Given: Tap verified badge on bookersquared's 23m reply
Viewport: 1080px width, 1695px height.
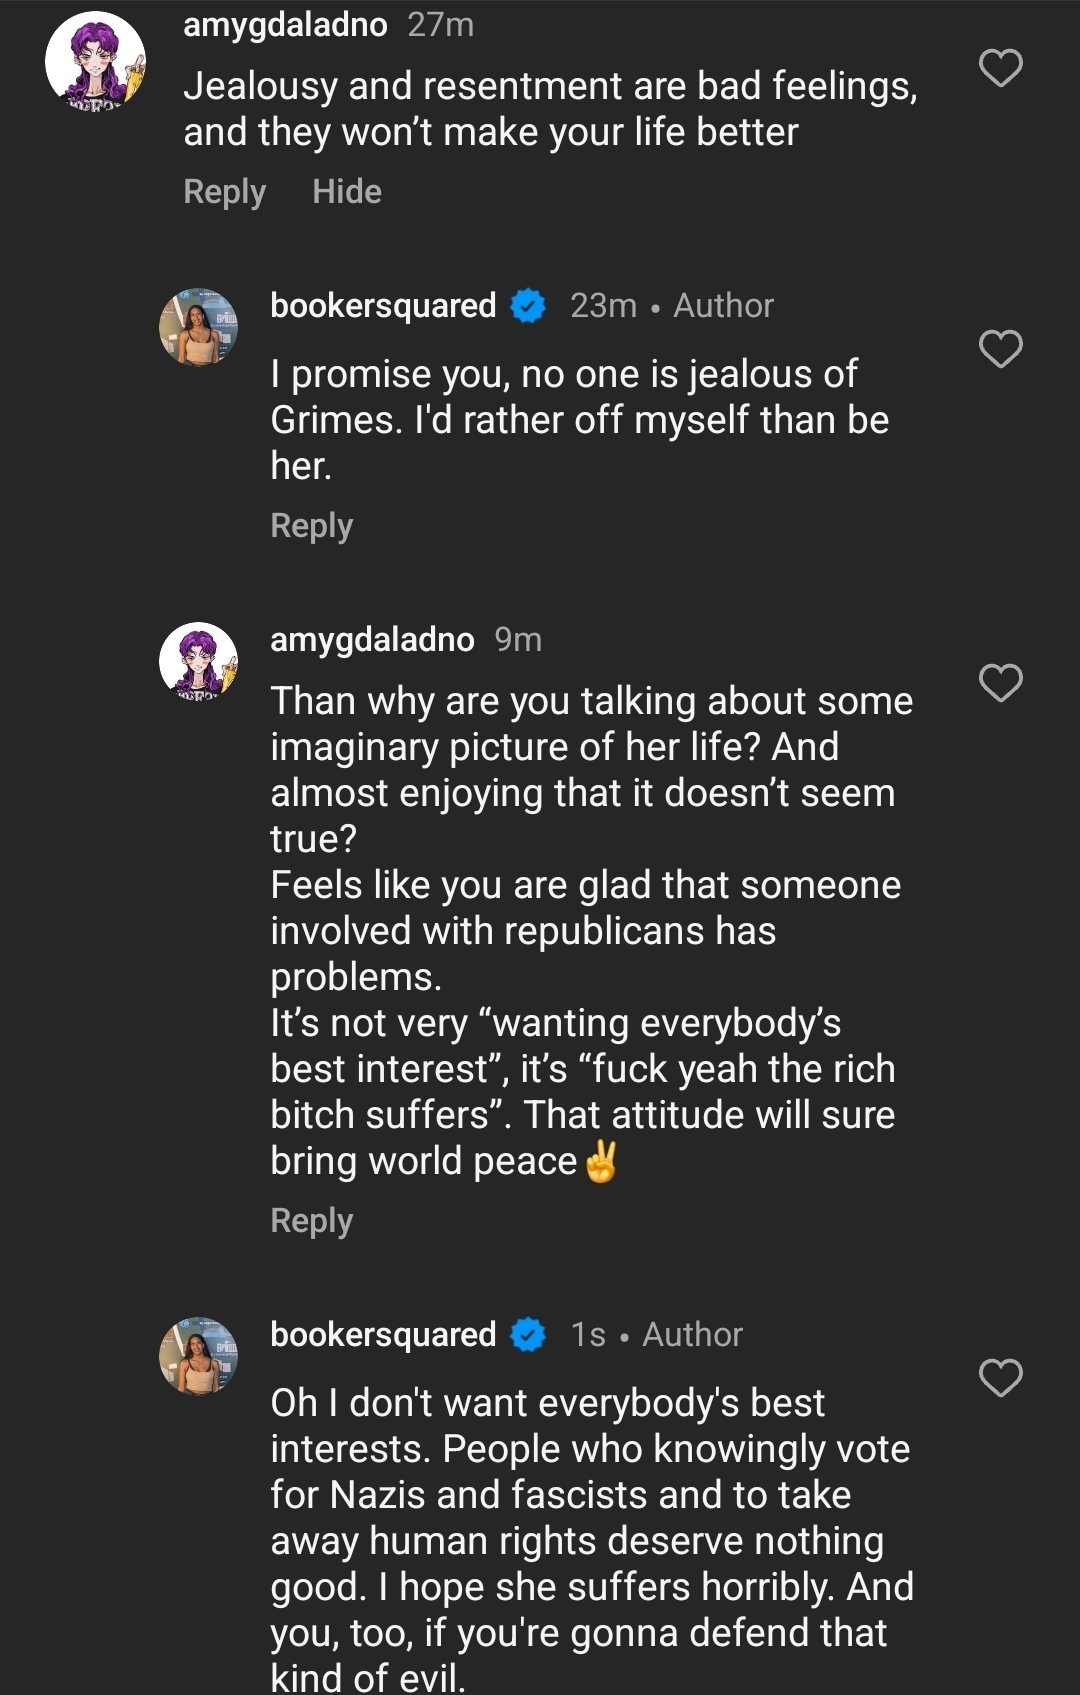Looking at the screenshot, I should coord(528,305).
